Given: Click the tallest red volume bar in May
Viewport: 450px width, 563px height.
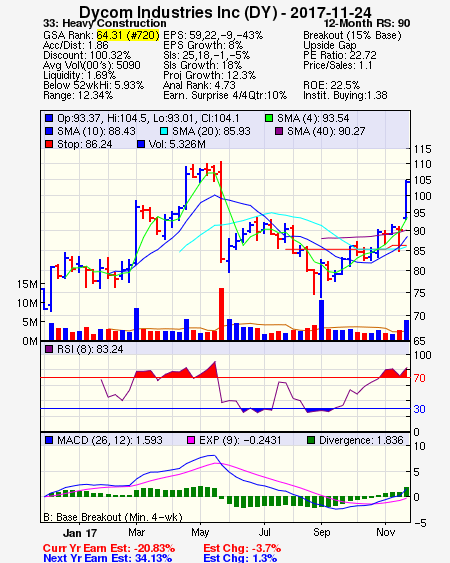Looking at the screenshot, I should [222, 314].
